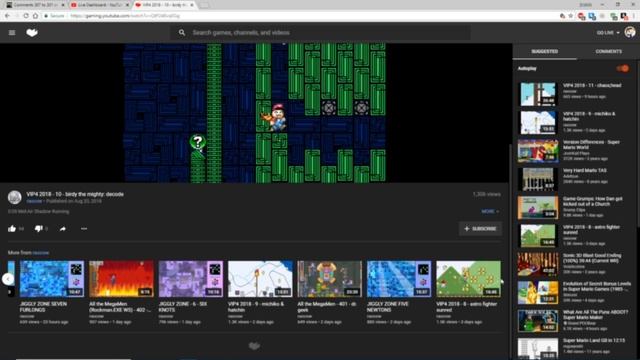Image resolution: width=640 pixels, height=360 pixels.
Task: Open JIGGLY ZONE 6 SIX KNOTS thumbnail
Action: pyautogui.click(x=191, y=279)
